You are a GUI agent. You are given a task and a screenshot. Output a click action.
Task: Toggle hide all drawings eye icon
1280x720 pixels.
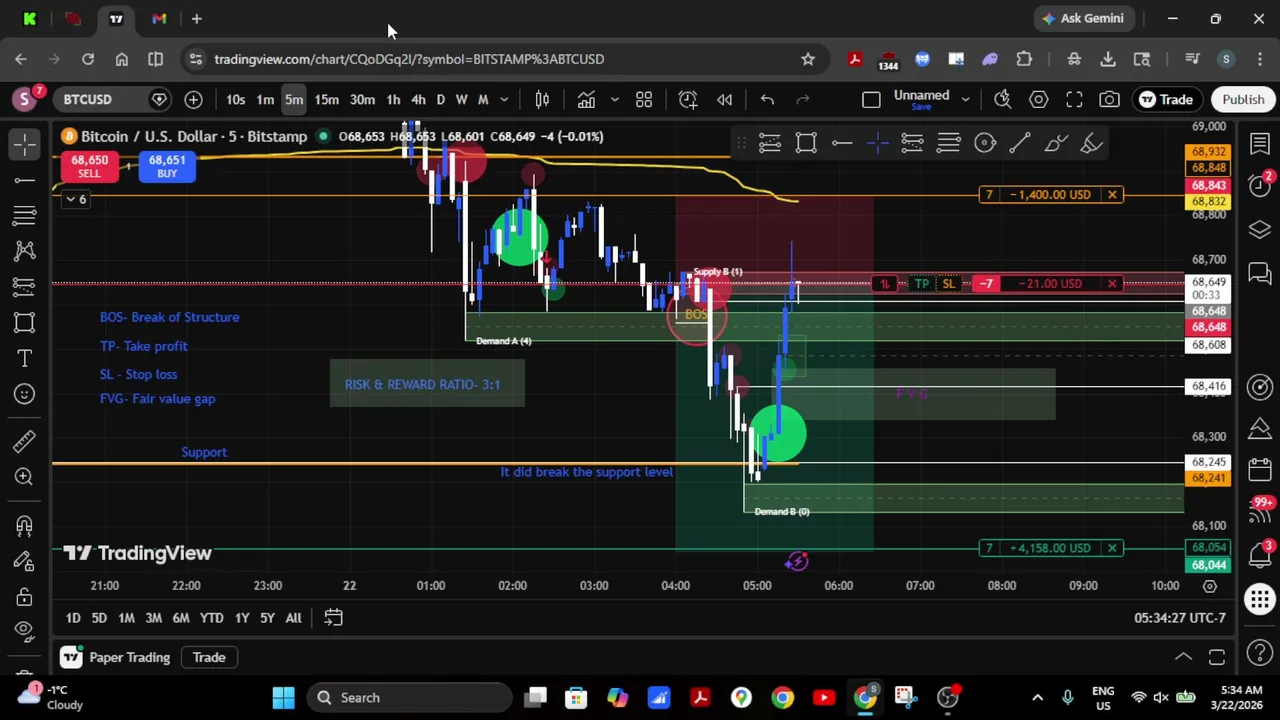click(25, 630)
